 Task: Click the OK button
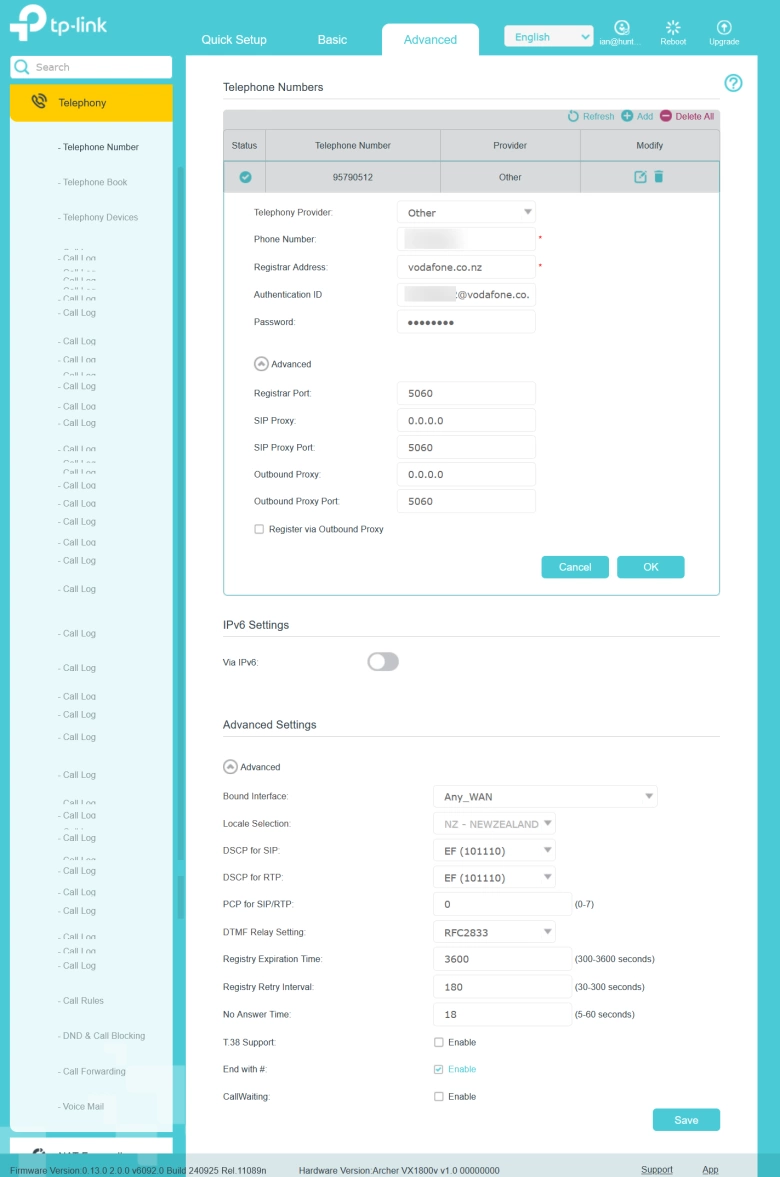pos(651,567)
